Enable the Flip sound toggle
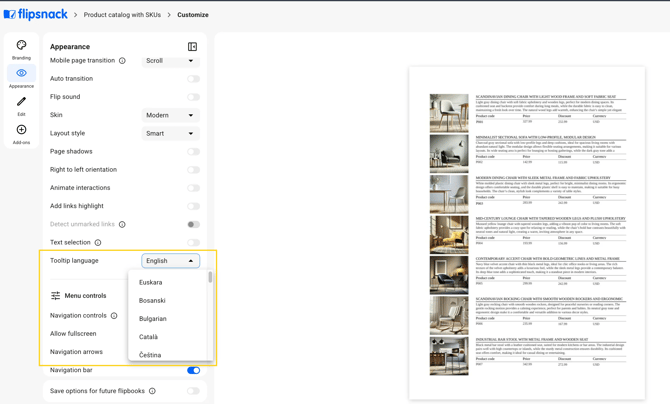 [193, 97]
